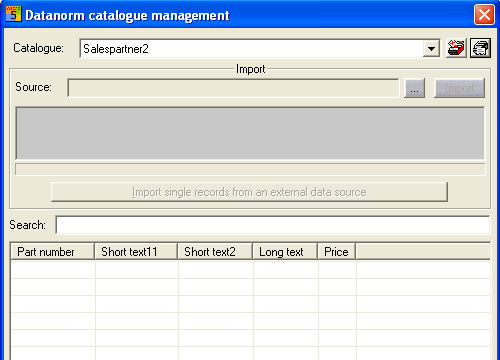
Task: Click the Salespartner2 catalogue combo box
Action: pos(260,49)
